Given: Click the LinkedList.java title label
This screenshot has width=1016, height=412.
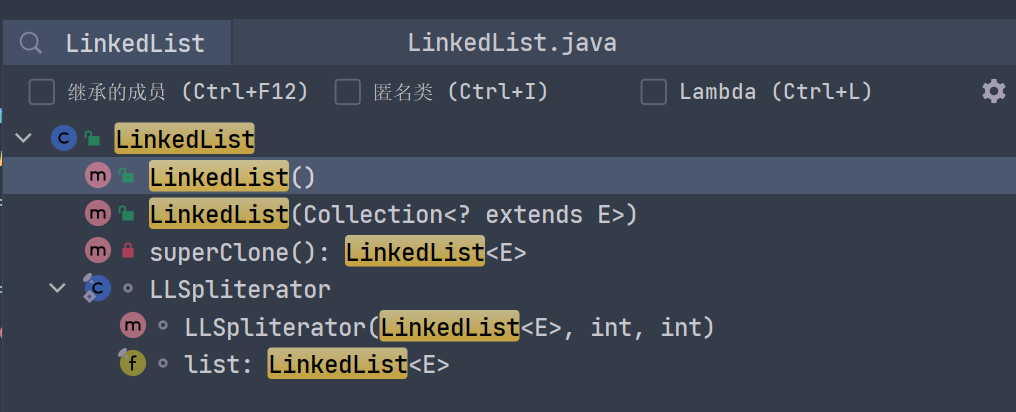Looking at the screenshot, I should [x=512, y=43].
